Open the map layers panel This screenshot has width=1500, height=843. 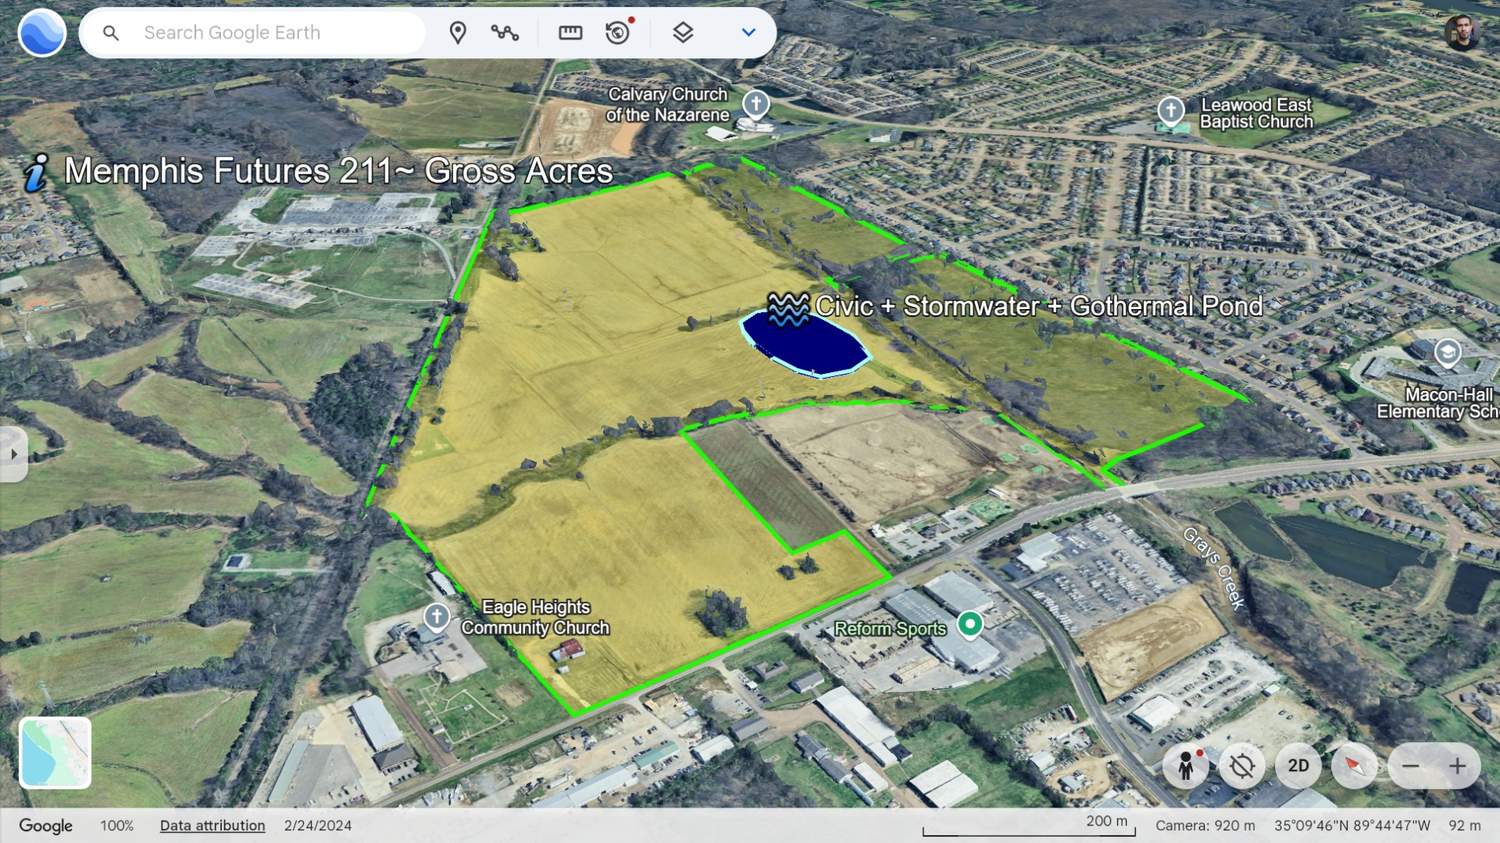tap(683, 33)
